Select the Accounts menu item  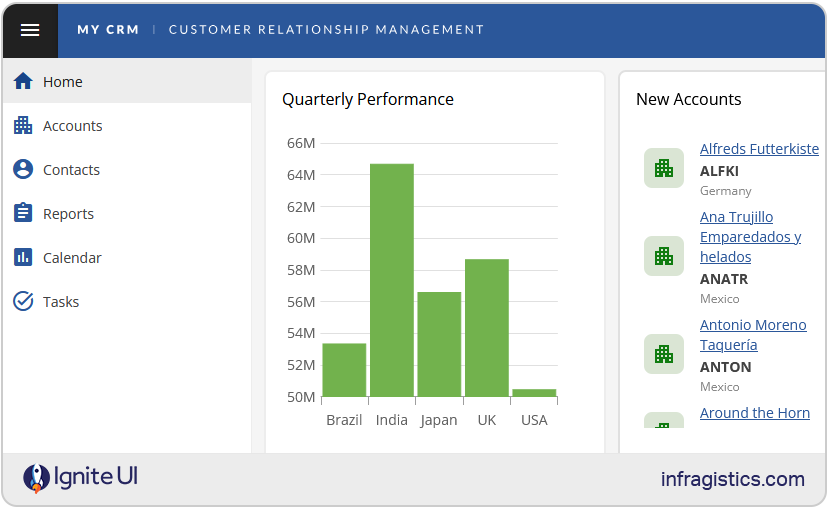tap(73, 126)
